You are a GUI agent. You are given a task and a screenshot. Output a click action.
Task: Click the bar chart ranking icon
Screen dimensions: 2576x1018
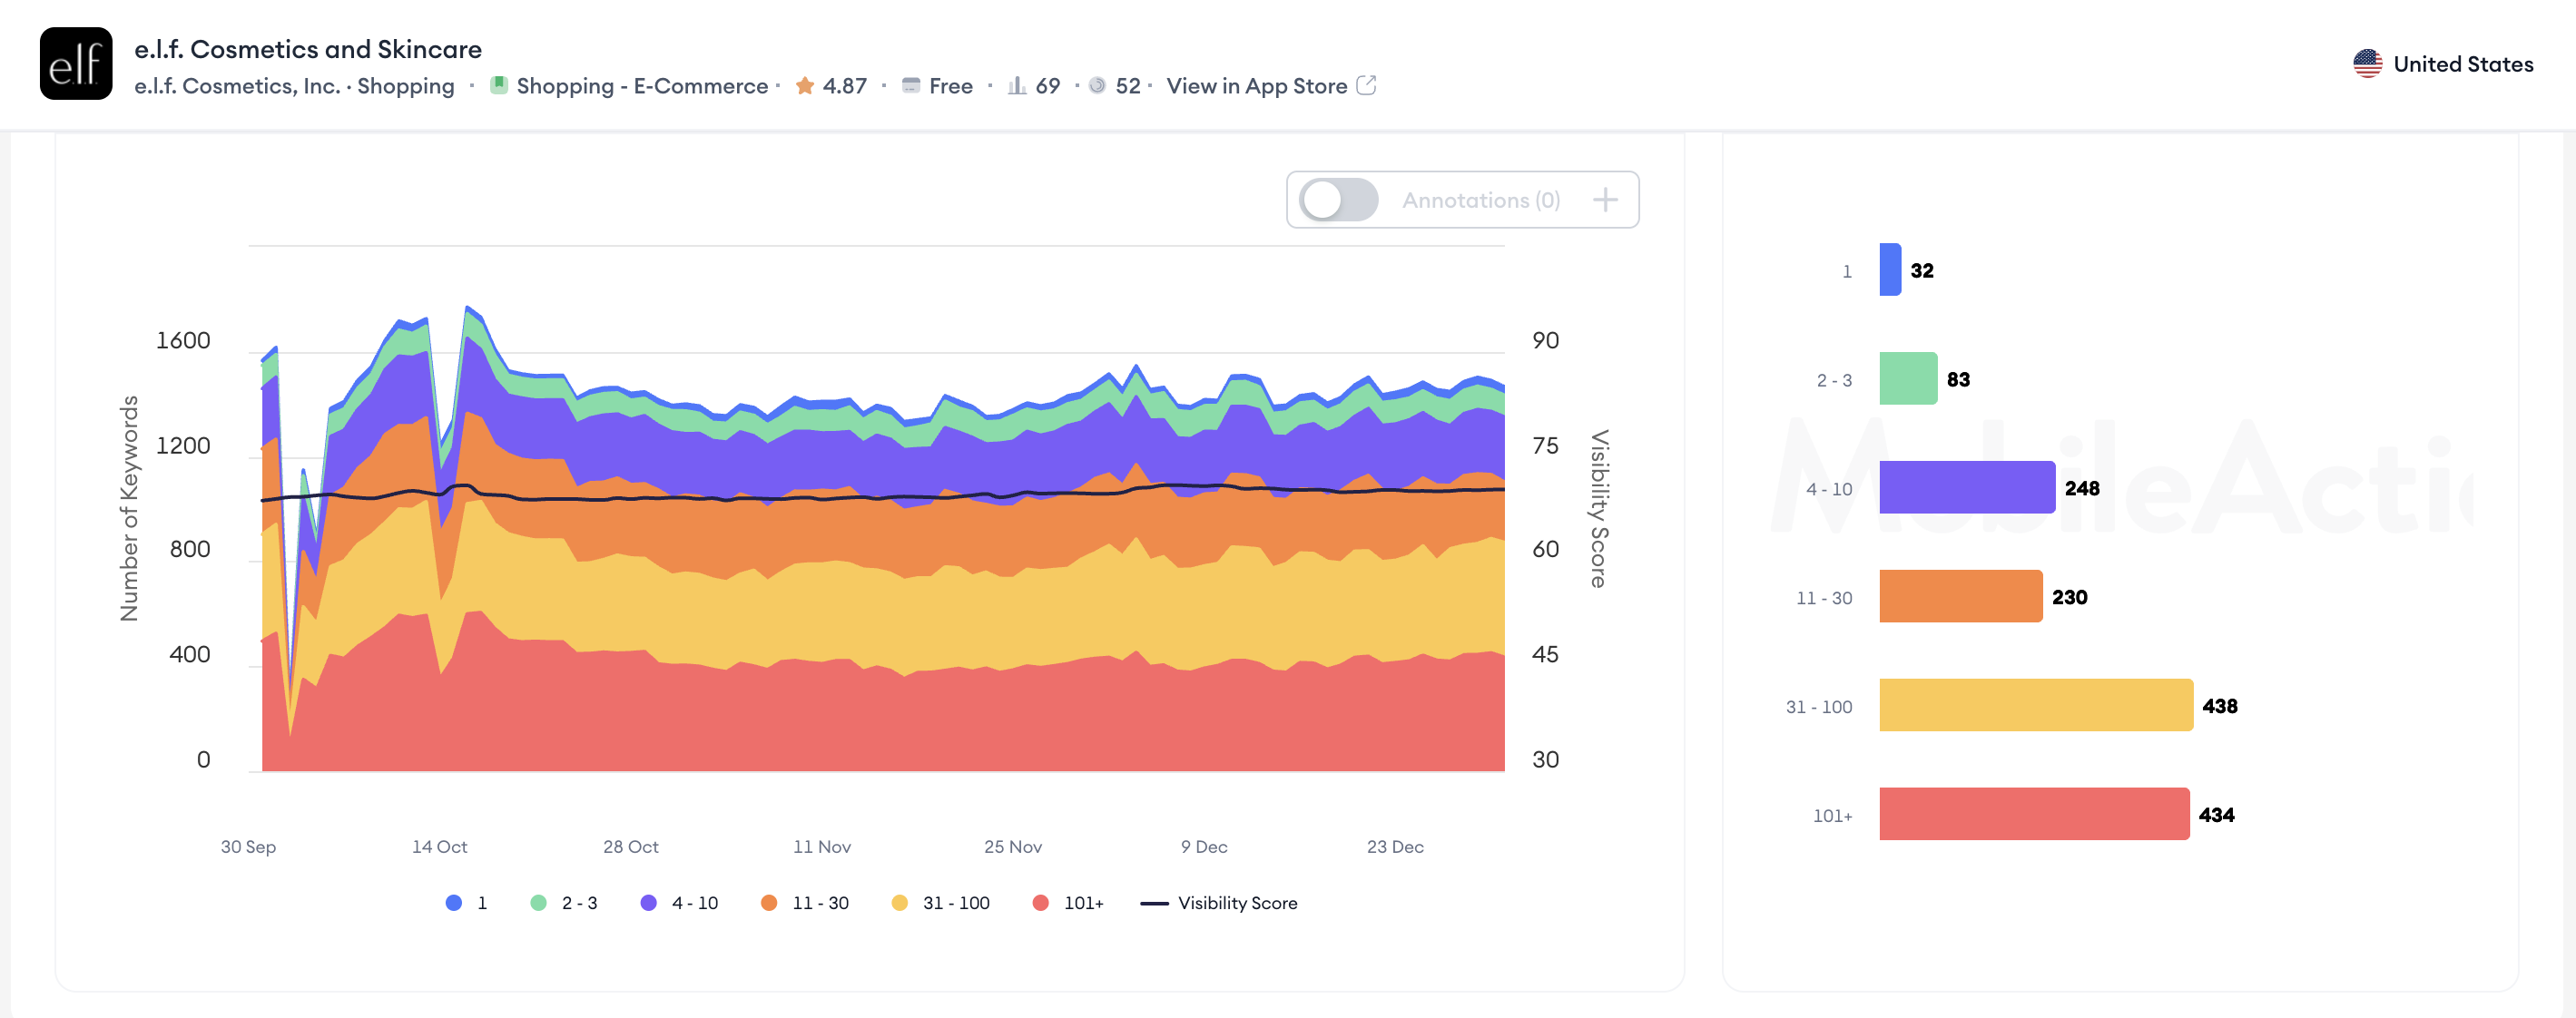tap(1017, 86)
